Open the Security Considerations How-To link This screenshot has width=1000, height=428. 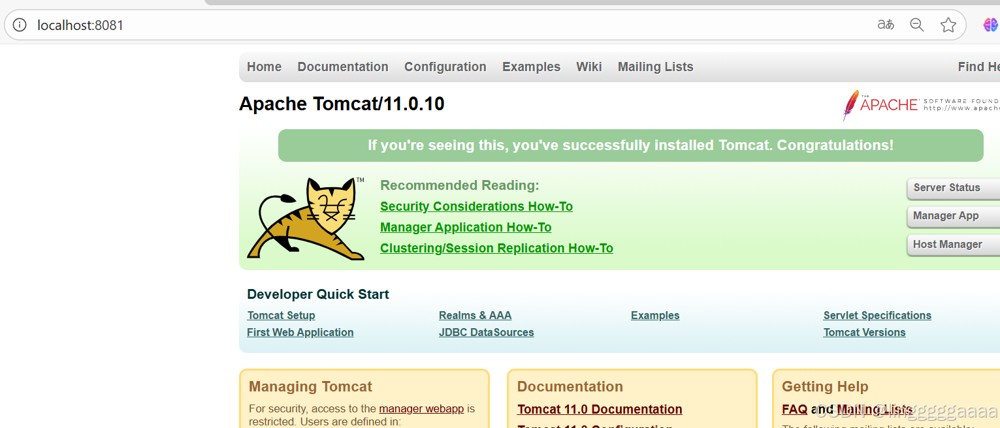pos(476,207)
